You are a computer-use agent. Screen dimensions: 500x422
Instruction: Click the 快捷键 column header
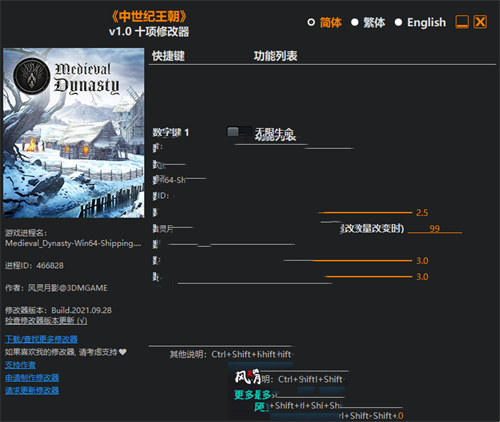(168, 56)
